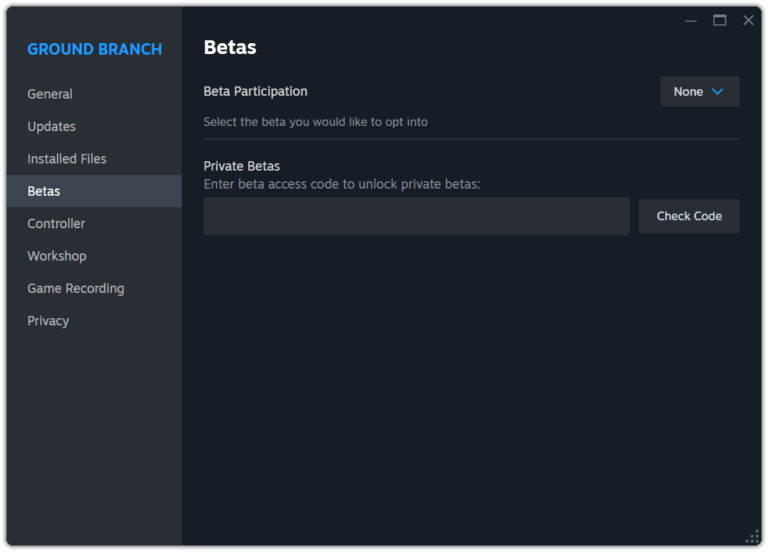
Task: Click the Private Betas label text
Action: point(241,166)
